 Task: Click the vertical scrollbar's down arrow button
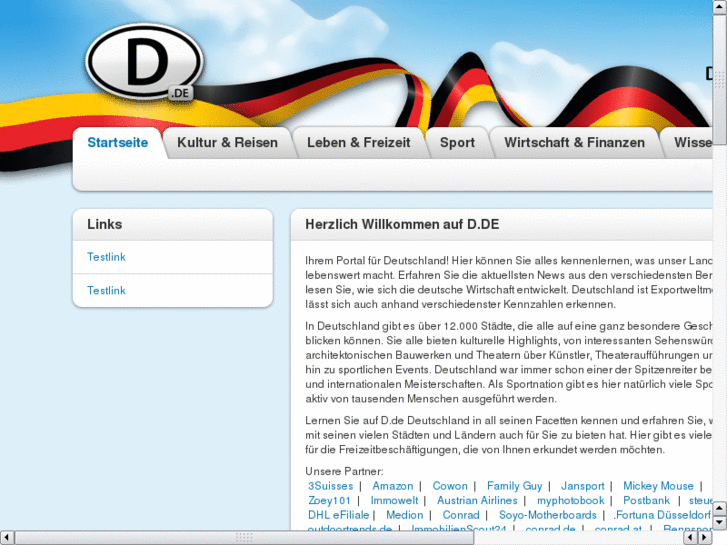pyautogui.click(x=720, y=523)
